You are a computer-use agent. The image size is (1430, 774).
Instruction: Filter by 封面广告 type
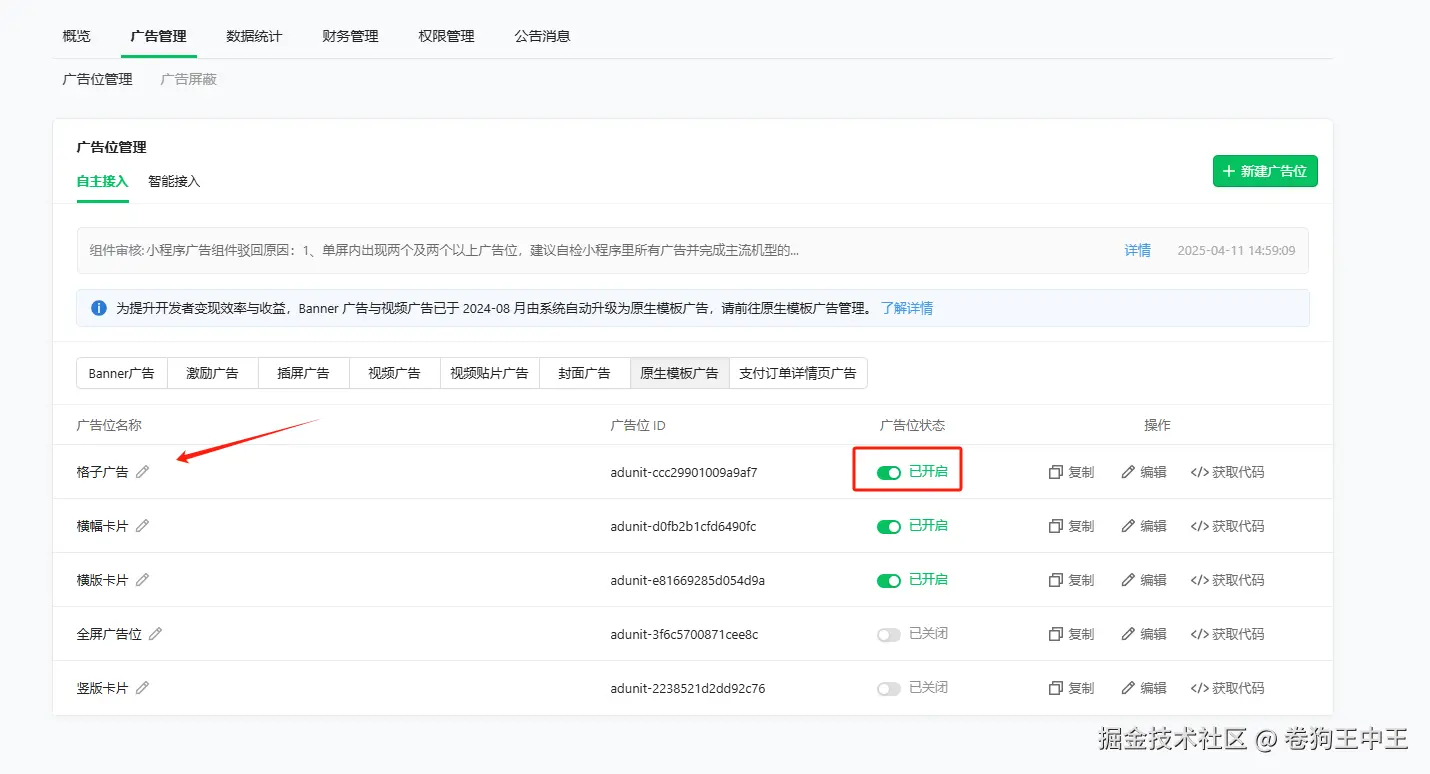pos(584,373)
